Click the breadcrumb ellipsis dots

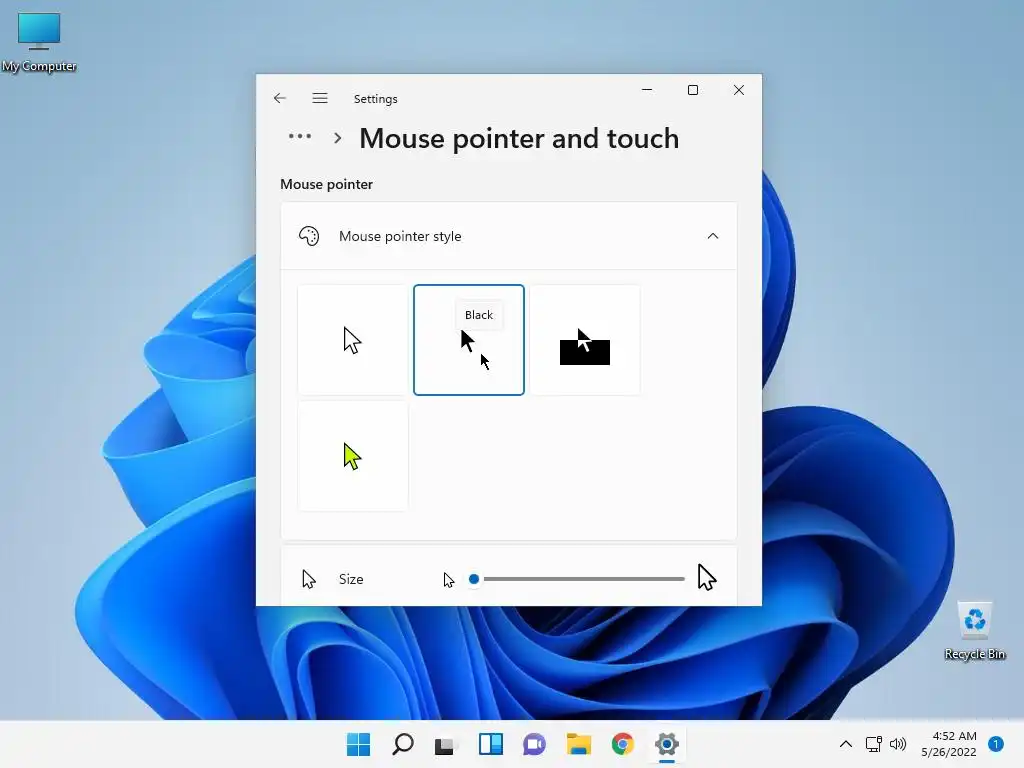click(x=300, y=136)
